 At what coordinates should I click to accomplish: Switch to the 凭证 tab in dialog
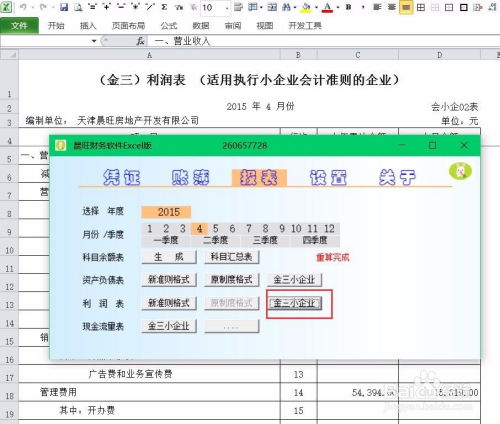[122, 177]
